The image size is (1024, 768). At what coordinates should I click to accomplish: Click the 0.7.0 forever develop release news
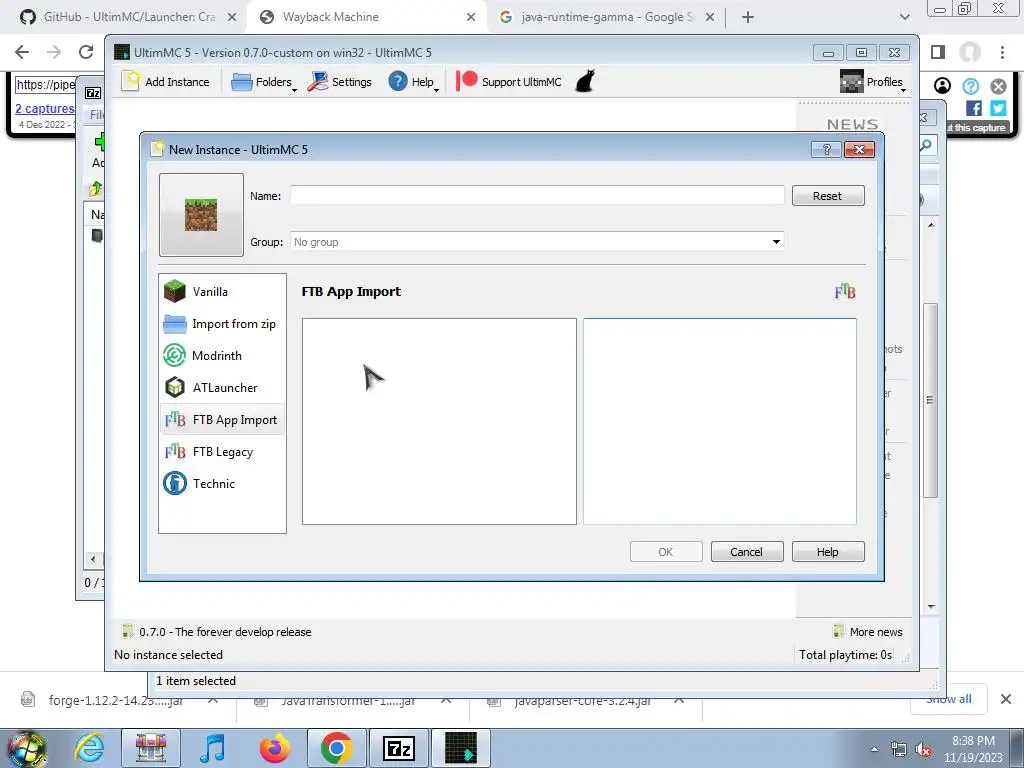coord(217,632)
